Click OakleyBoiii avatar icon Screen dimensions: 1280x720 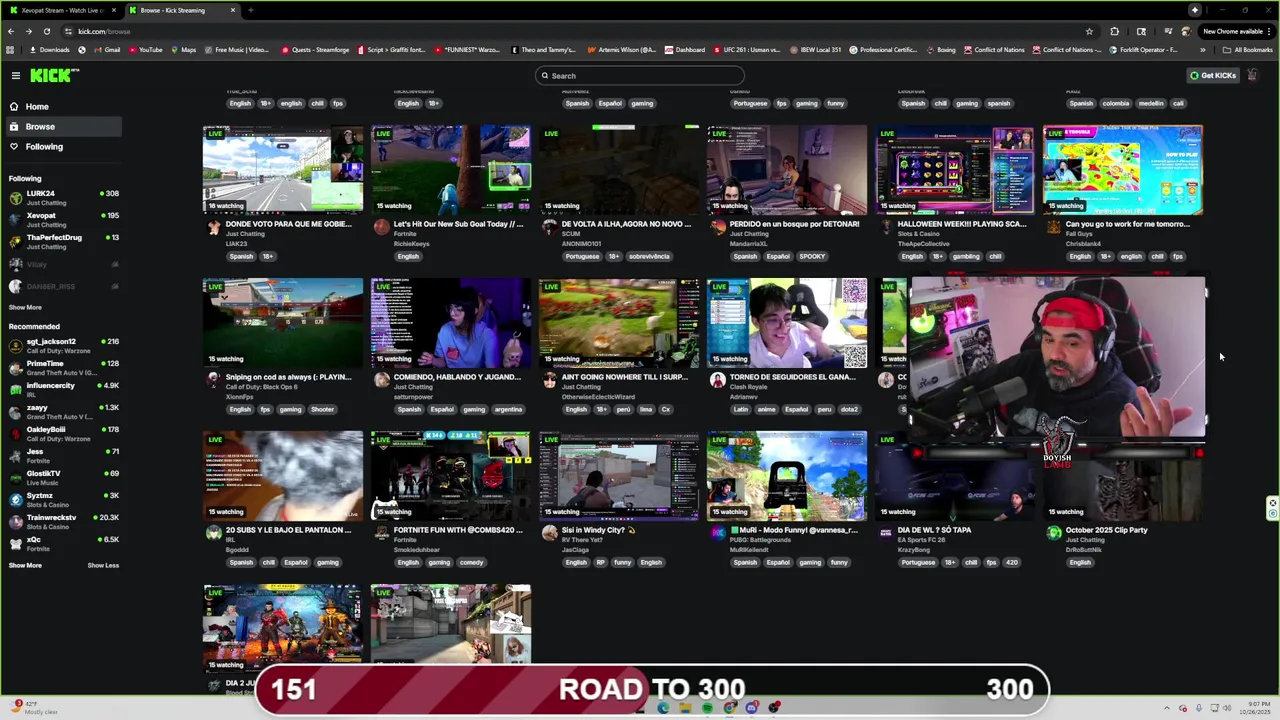(16, 433)
